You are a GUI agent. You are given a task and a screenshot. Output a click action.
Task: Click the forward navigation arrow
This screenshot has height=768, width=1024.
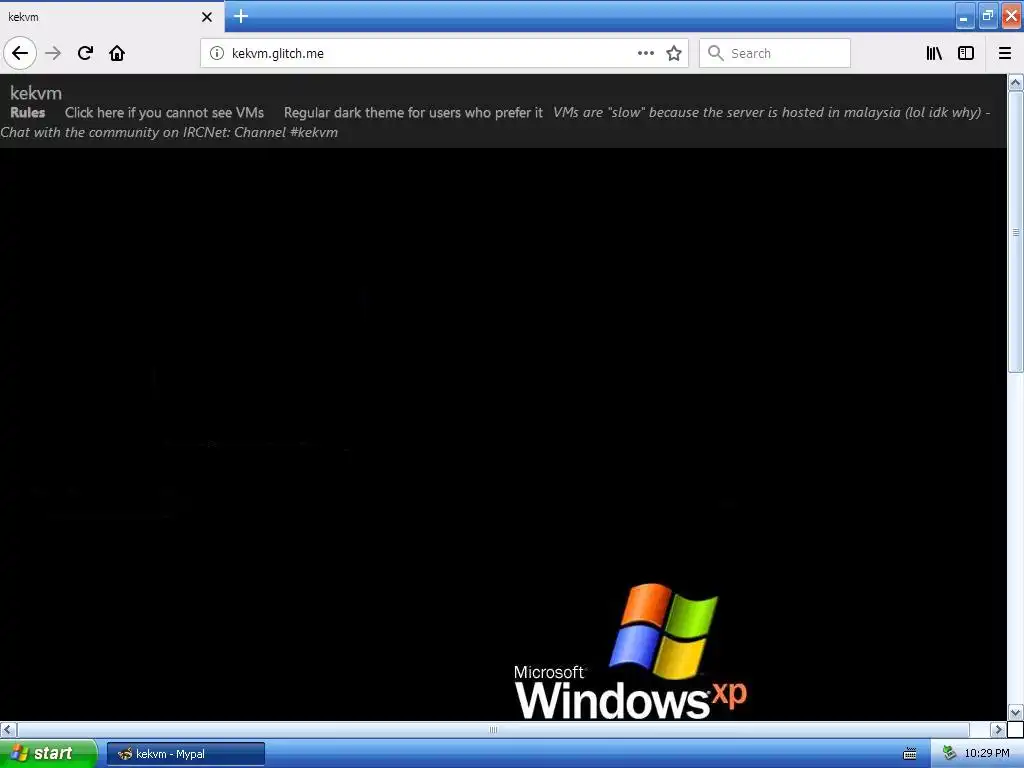(x=53, y=53)
